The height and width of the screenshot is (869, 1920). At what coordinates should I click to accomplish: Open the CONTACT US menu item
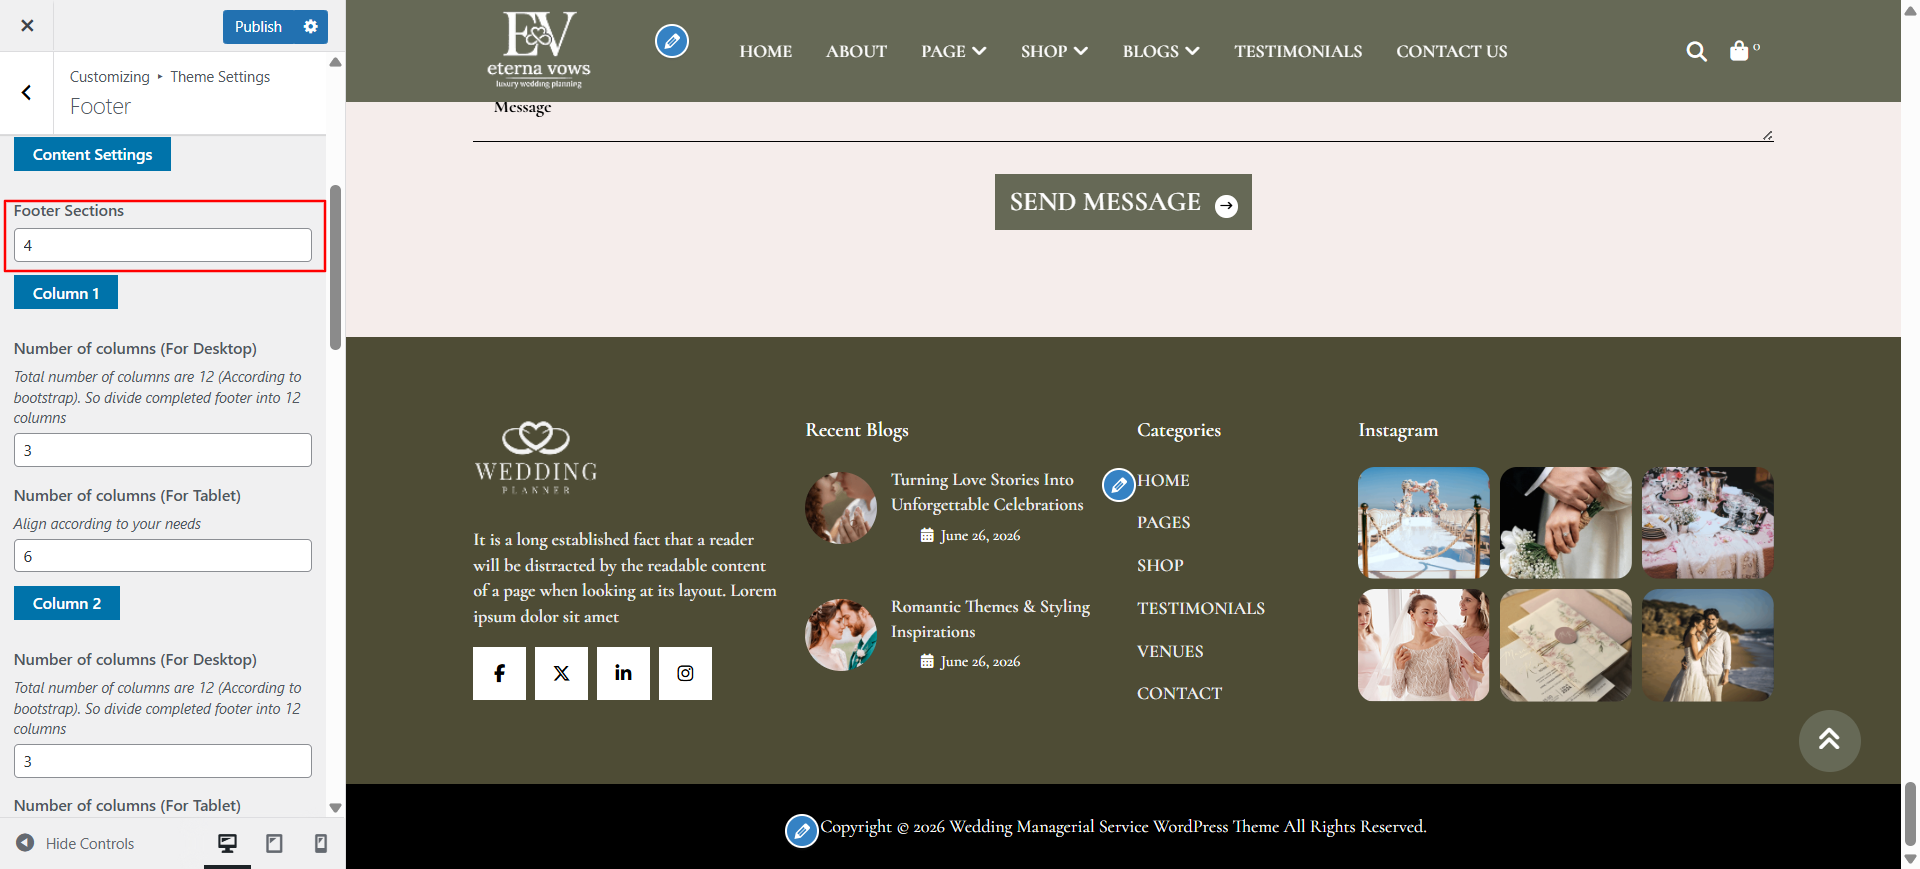1452,51
